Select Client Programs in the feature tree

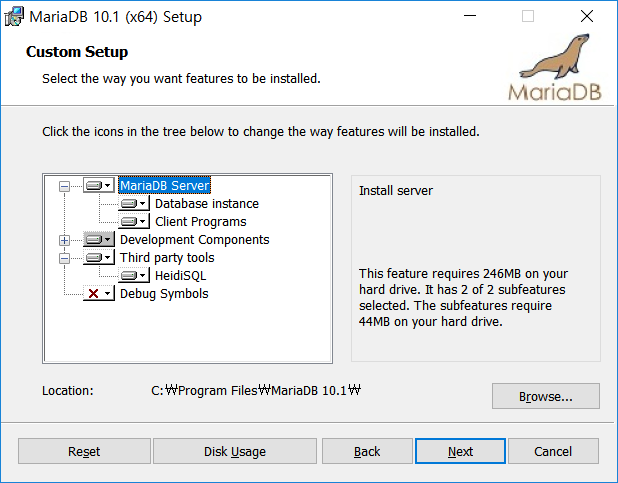(x=201, y=222)
